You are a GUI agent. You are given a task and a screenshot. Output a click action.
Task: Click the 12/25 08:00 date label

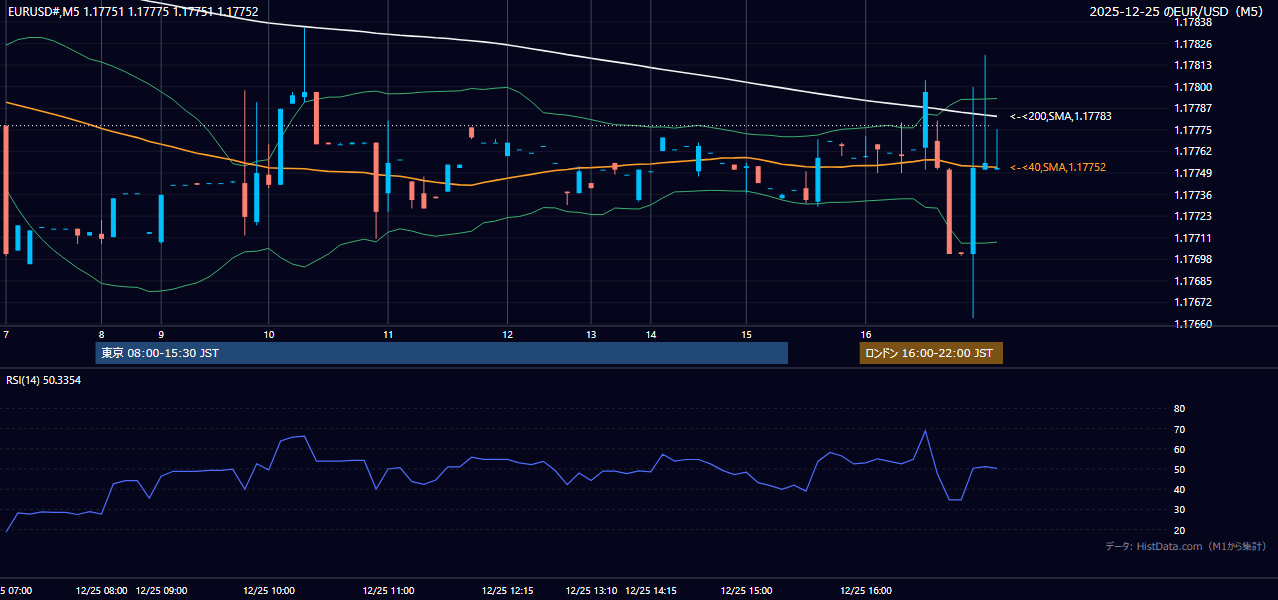pos(101,591)
